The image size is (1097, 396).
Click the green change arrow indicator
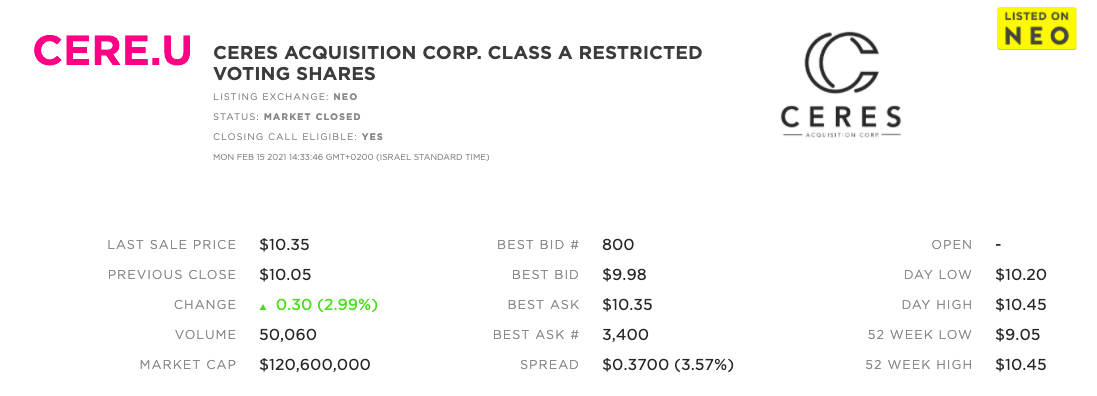[263, 306]
